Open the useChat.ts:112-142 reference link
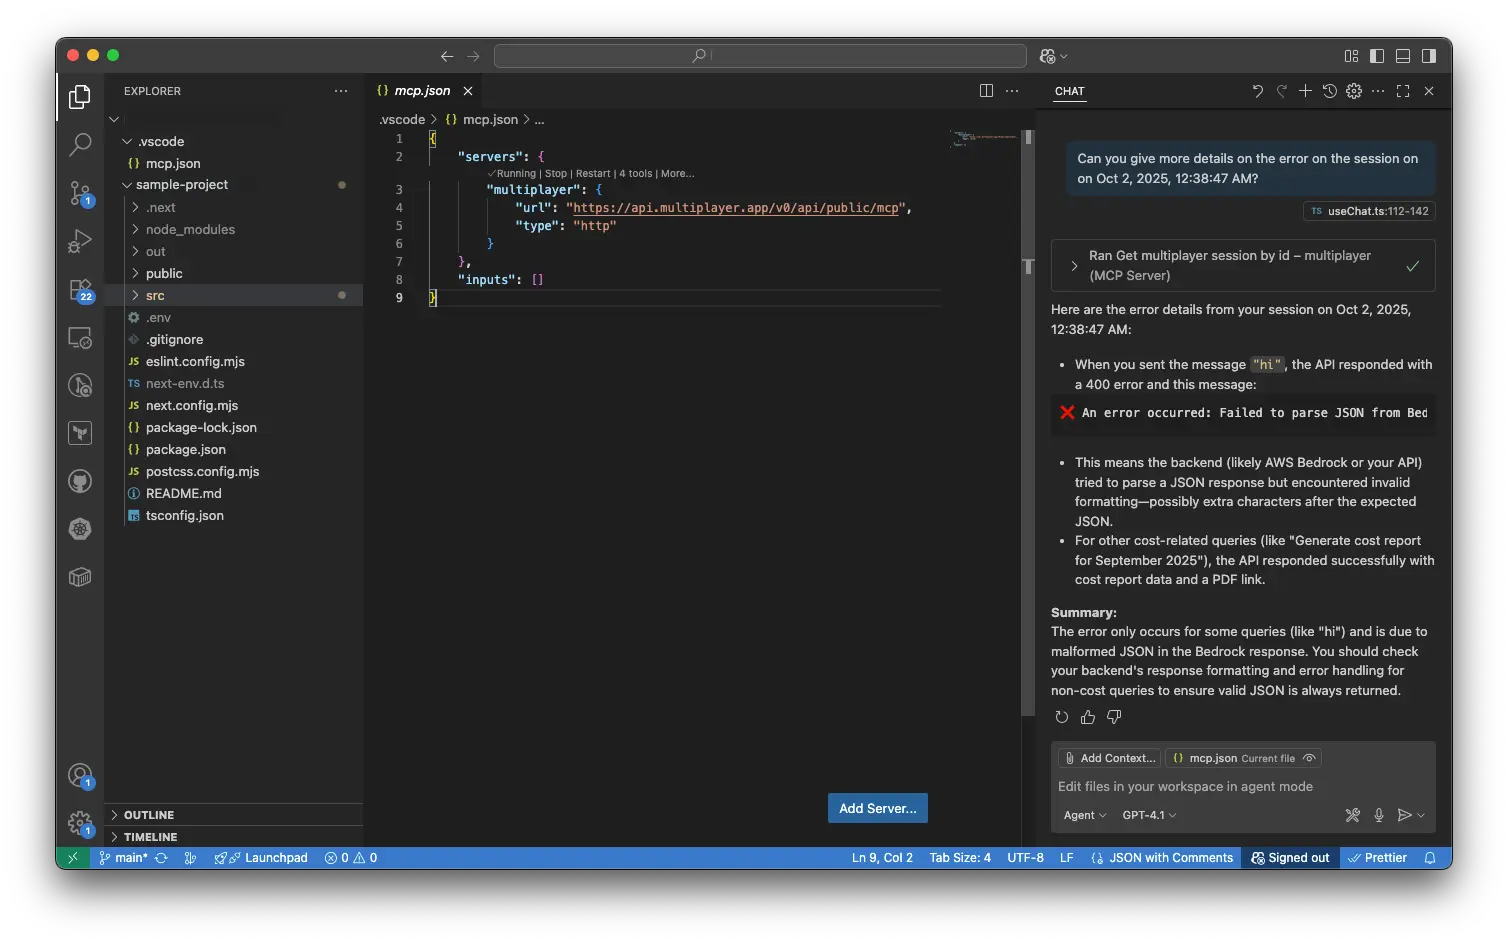This screenshot has height=943, width=1508. click(x=1368, y=211)
